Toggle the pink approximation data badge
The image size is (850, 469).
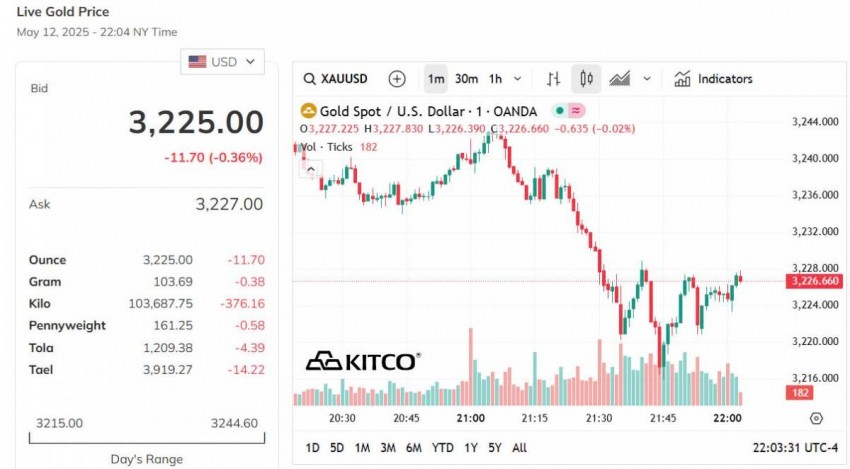tap(578, 110)
